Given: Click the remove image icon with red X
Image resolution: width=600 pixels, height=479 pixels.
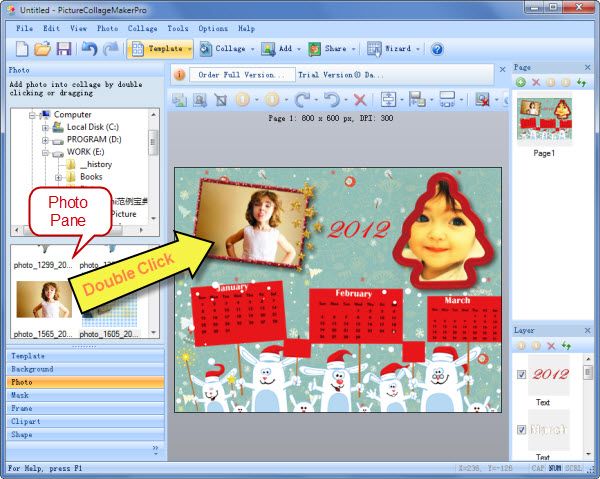Looking at the screenshot, I should 482,100.
